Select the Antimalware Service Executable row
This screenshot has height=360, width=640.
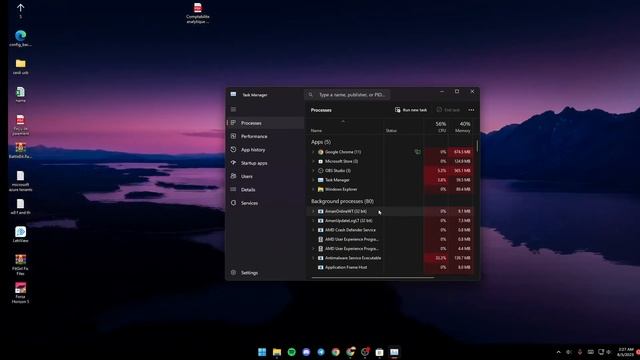391,258
